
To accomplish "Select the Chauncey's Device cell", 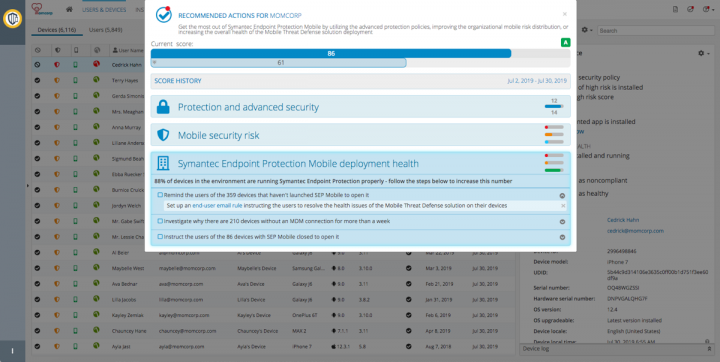I will 258,331.
